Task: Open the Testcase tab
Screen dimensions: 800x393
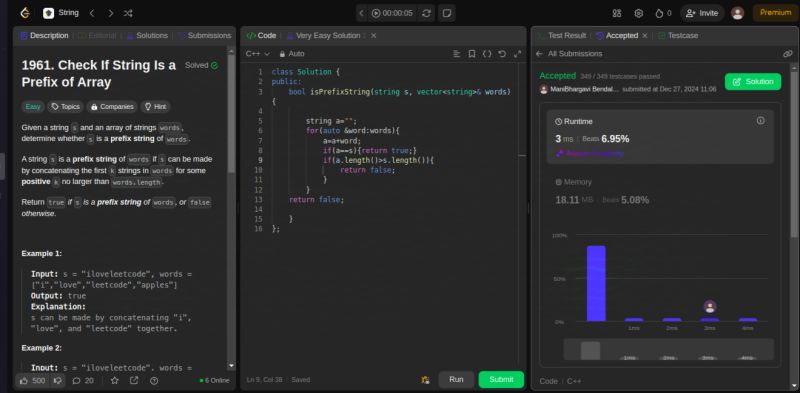Action: click(678, 36)
